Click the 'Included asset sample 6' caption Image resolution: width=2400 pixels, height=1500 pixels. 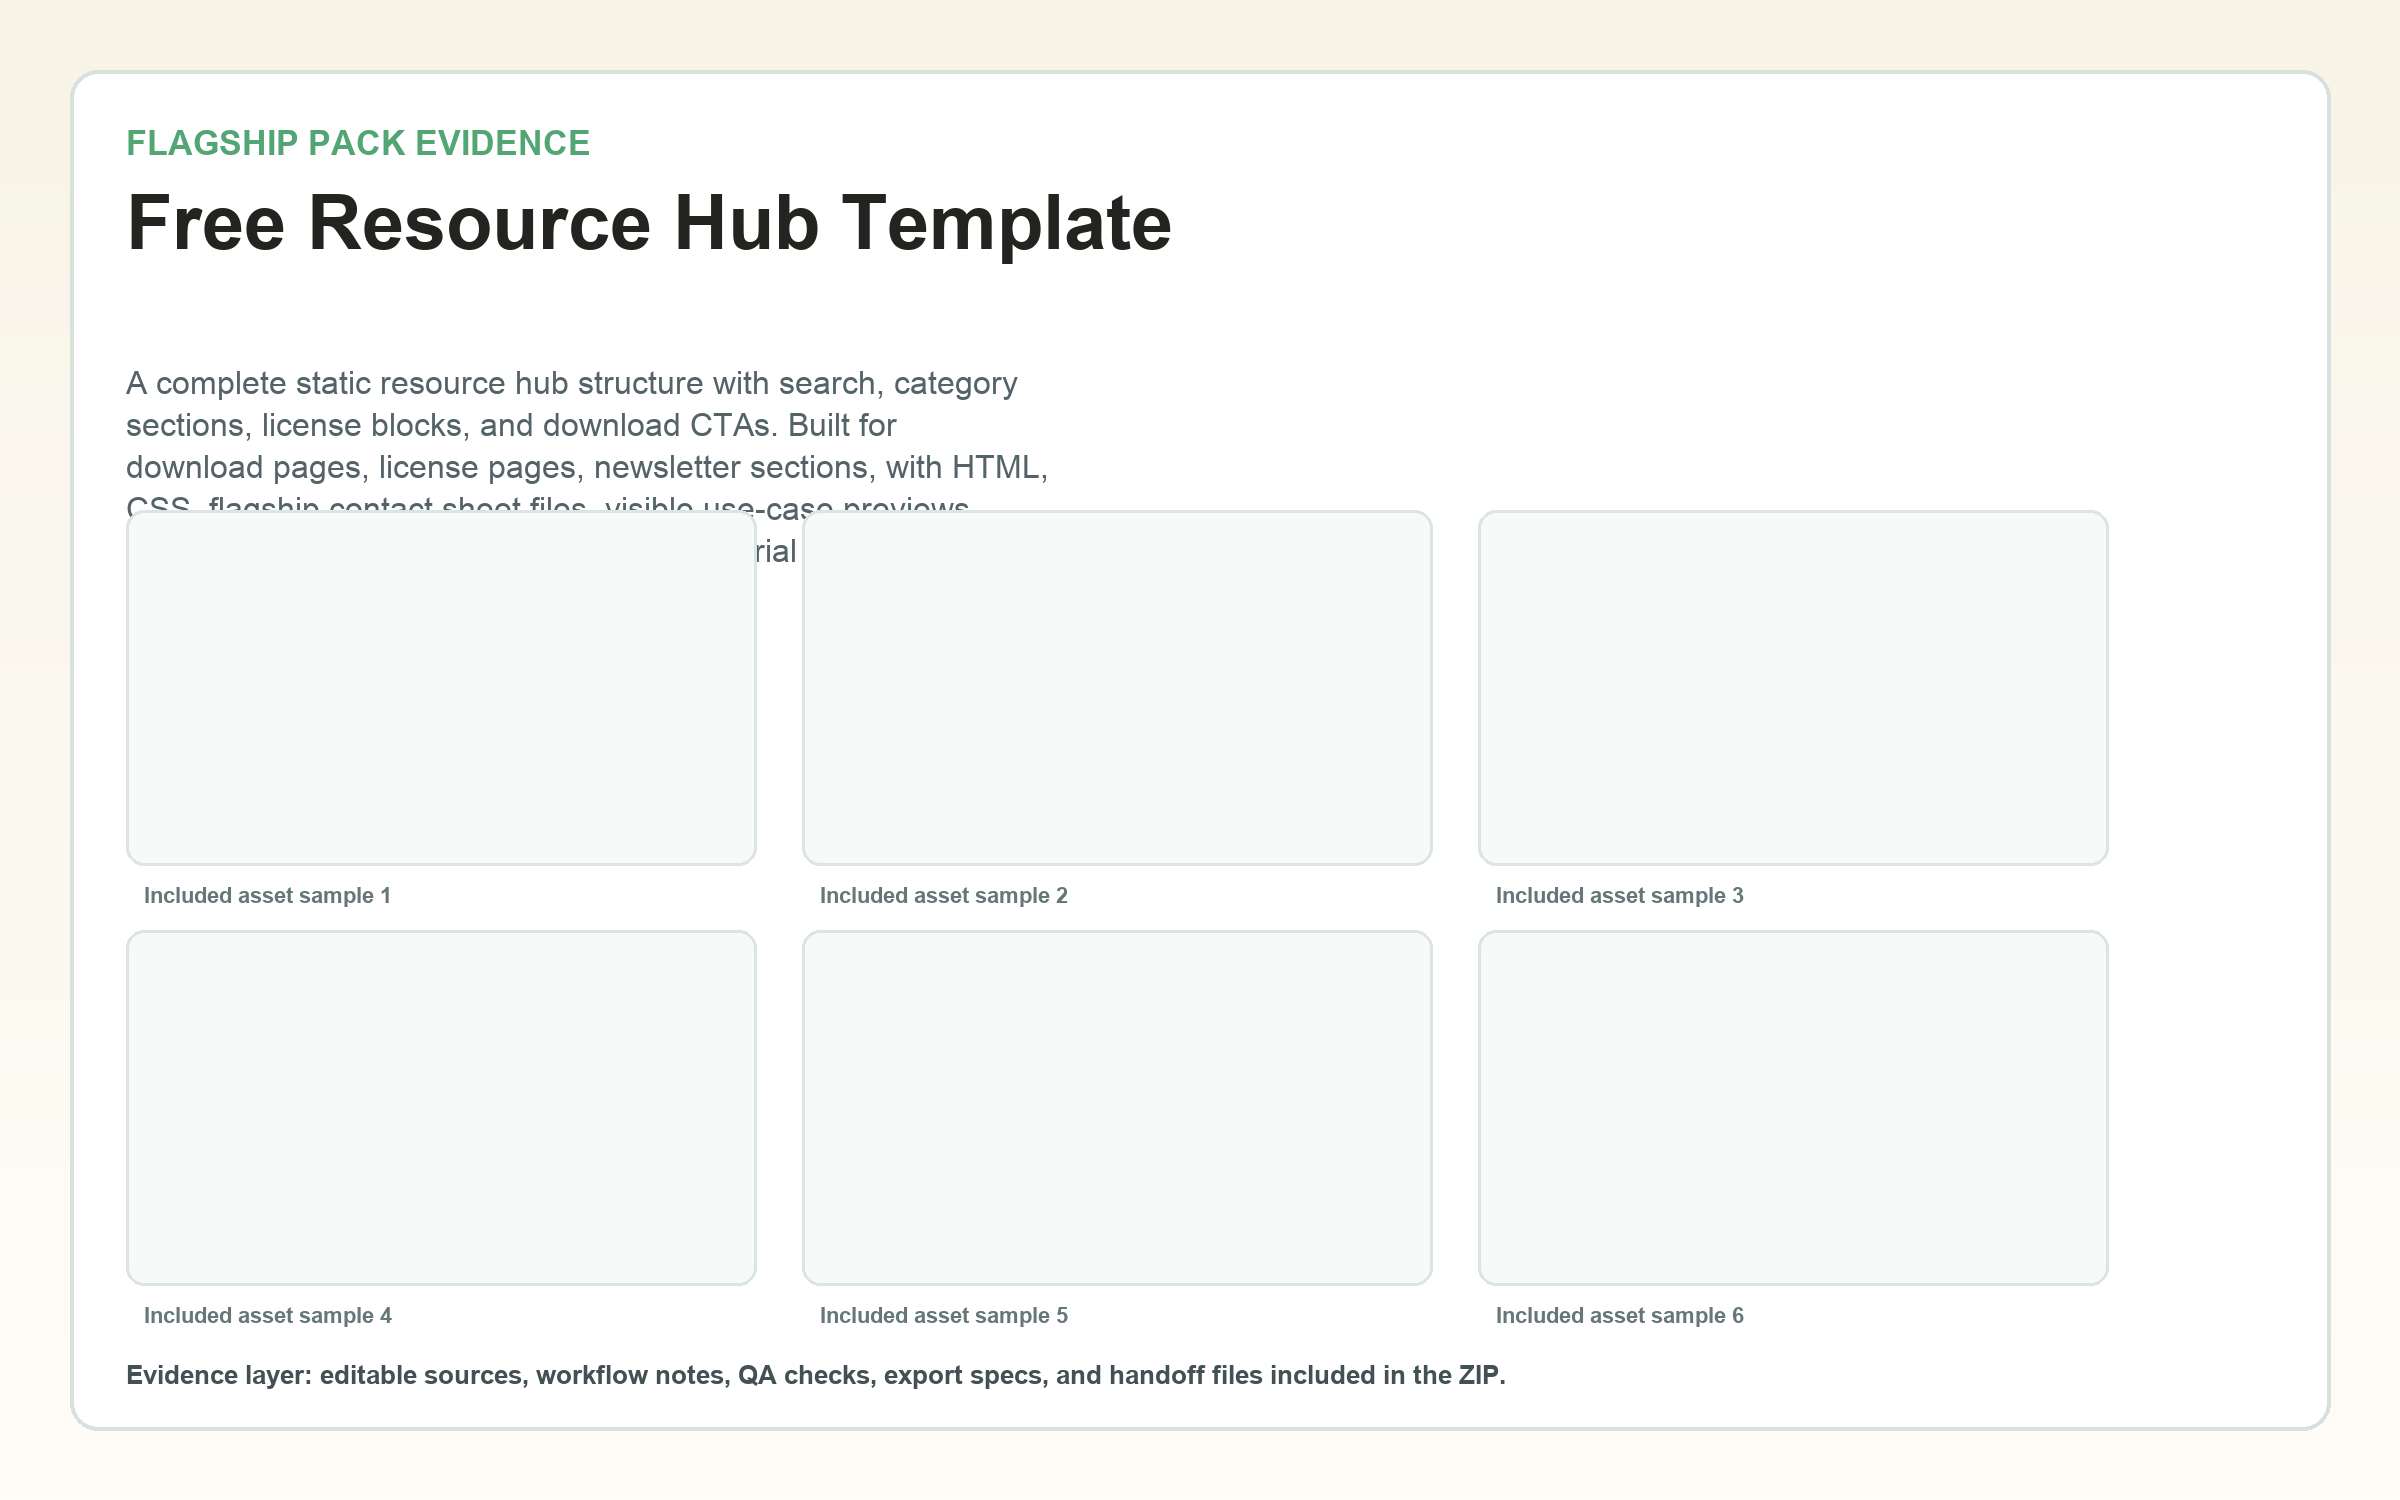(1620, 1316)
